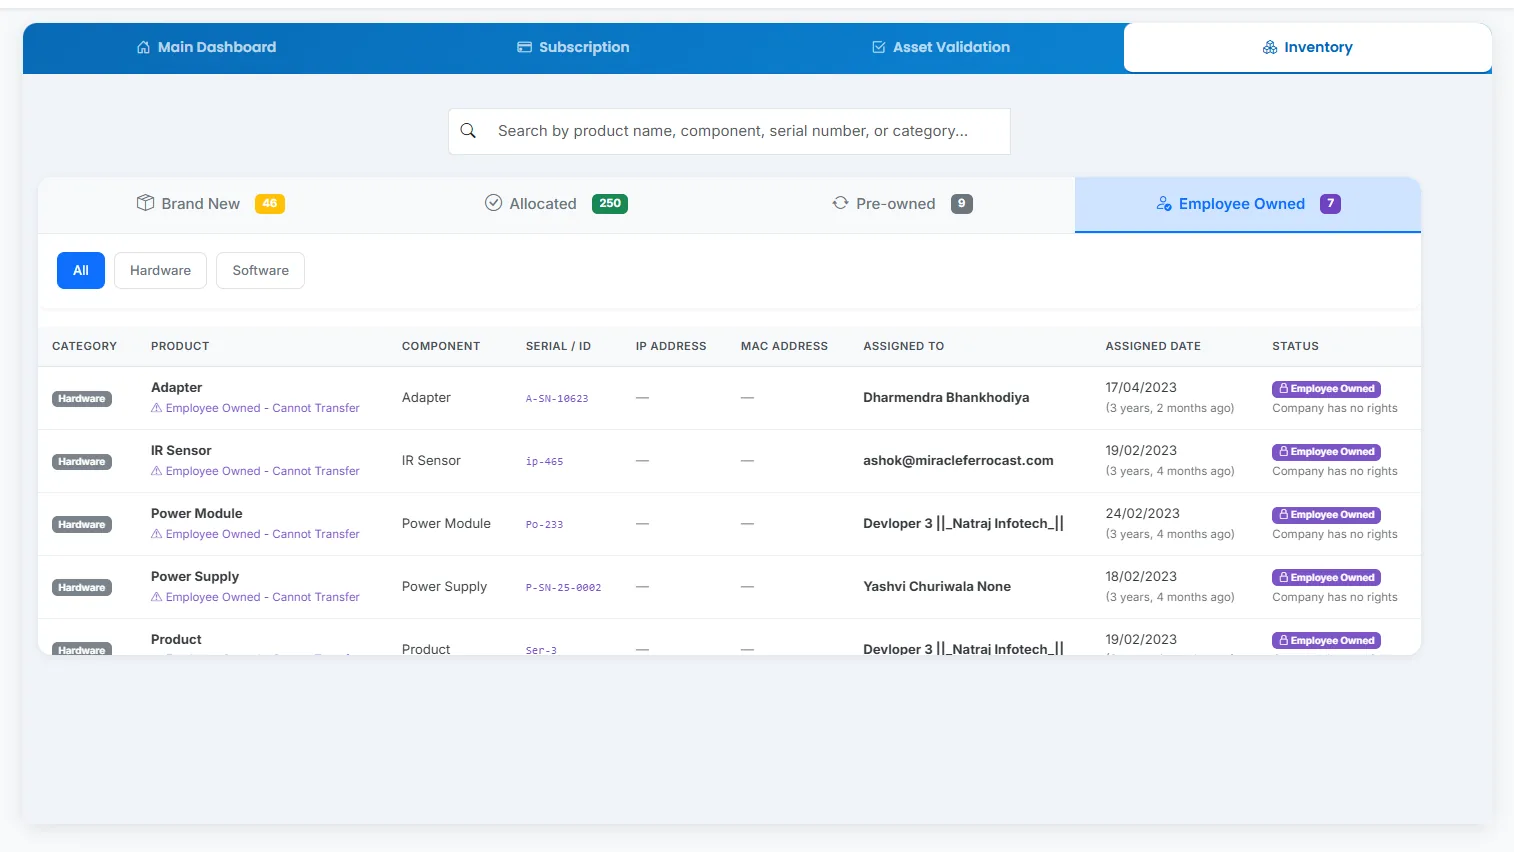Viewport: 1514px width, 852px height.
Task: Click the Employee Owned person icon
Action: pos(1164,204)
